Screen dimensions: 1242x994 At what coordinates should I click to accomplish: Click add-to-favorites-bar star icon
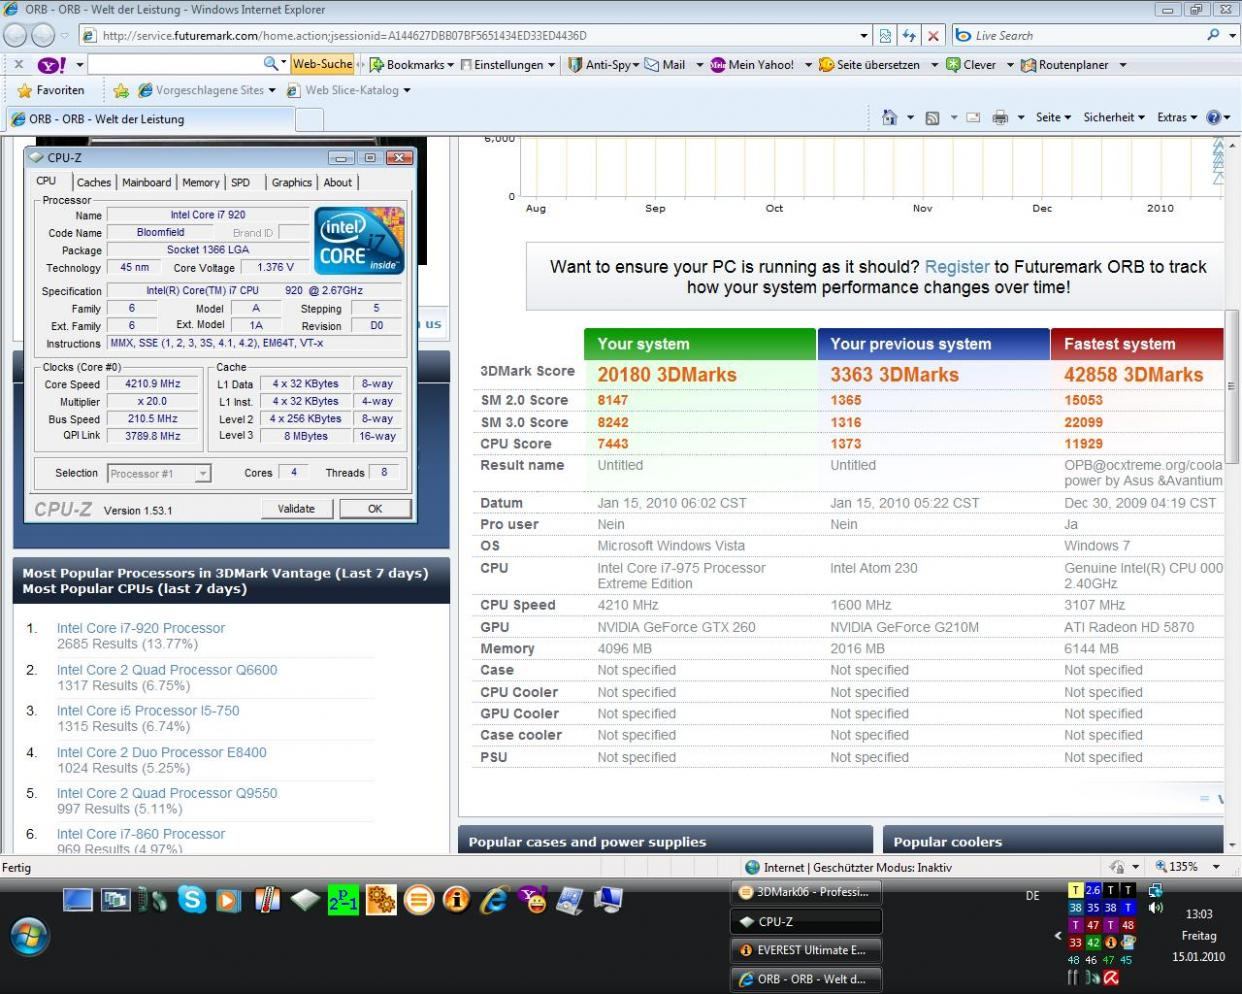121,90
